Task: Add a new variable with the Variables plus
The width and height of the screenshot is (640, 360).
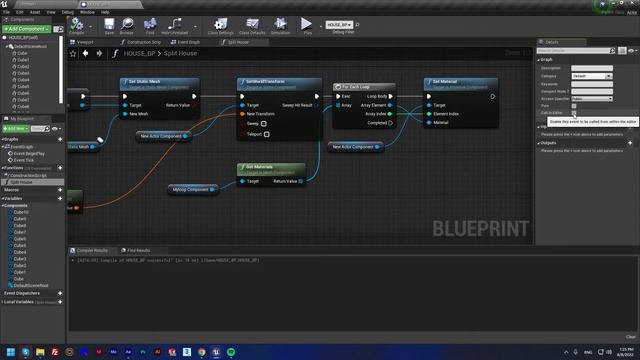Action: (60, 198)
